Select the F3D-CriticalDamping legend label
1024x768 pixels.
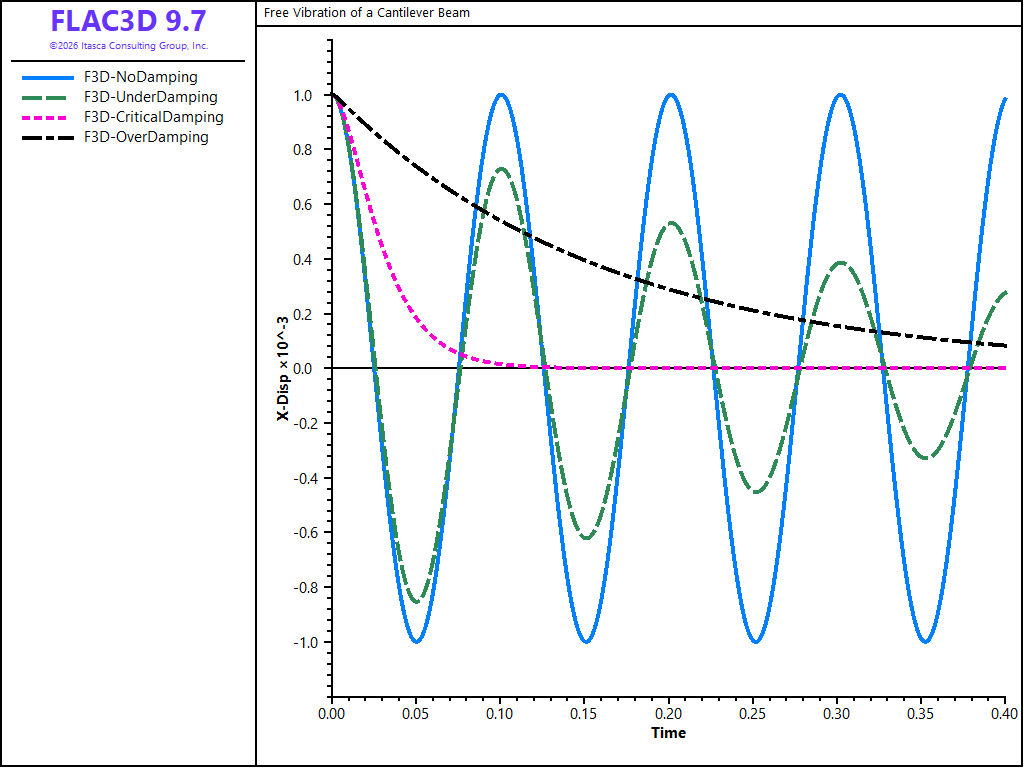pos(153,118)
